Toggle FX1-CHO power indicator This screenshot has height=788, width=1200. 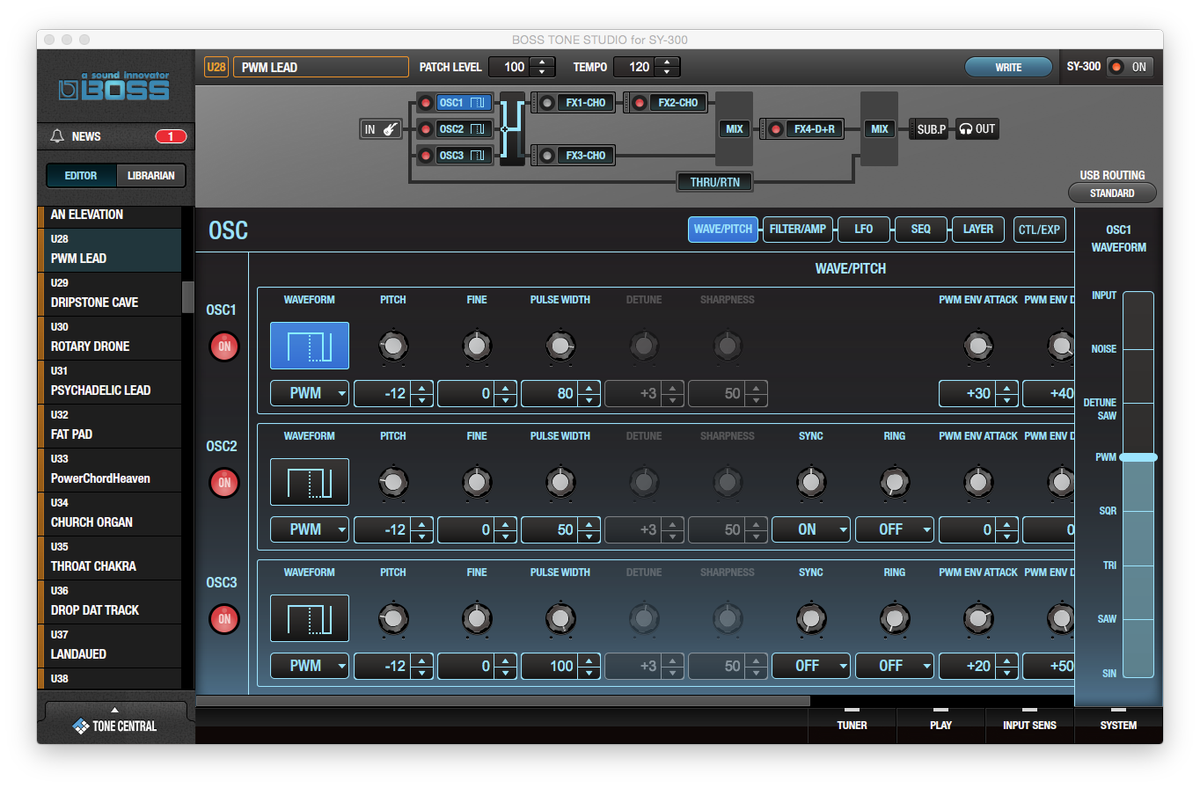(x=547, y=102)
